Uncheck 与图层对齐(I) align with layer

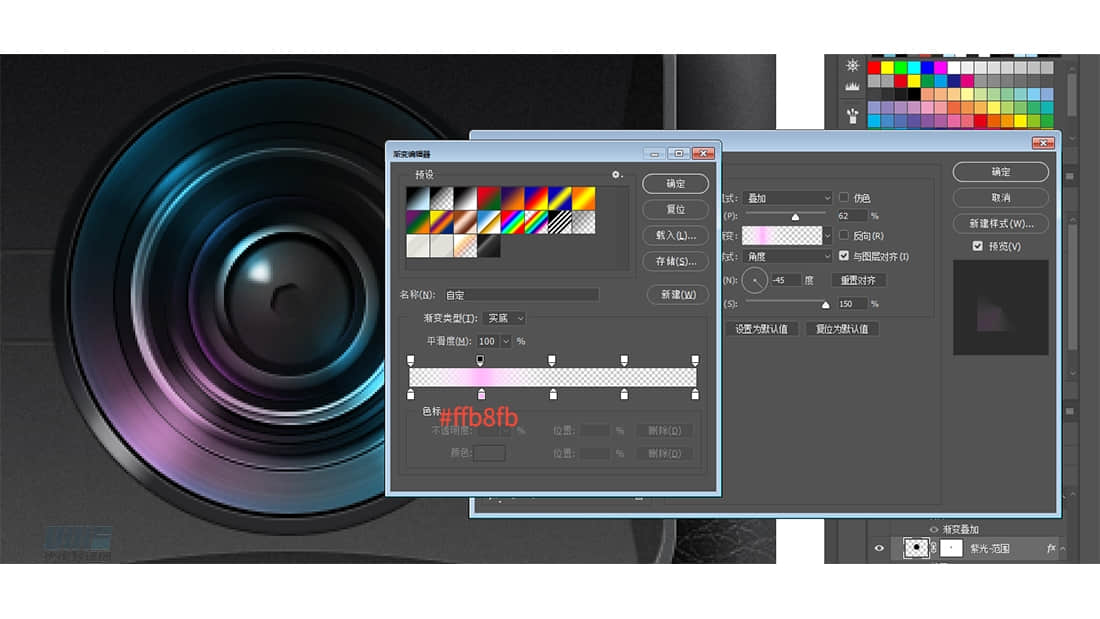pos(844,256)
